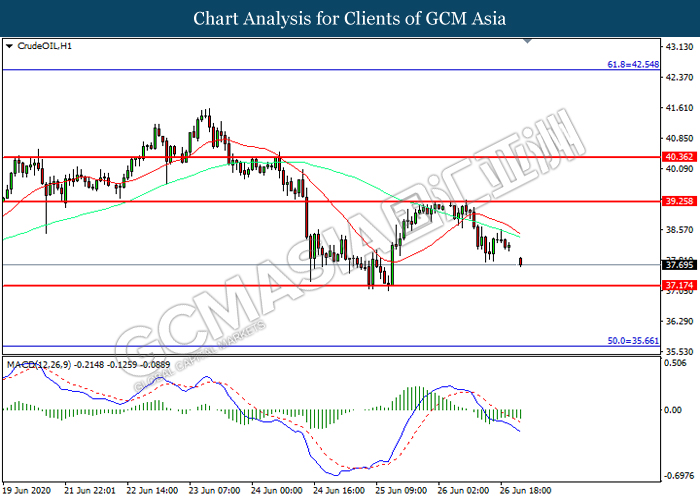Click the 41.610 price scale value

click(x=679, y=108)
